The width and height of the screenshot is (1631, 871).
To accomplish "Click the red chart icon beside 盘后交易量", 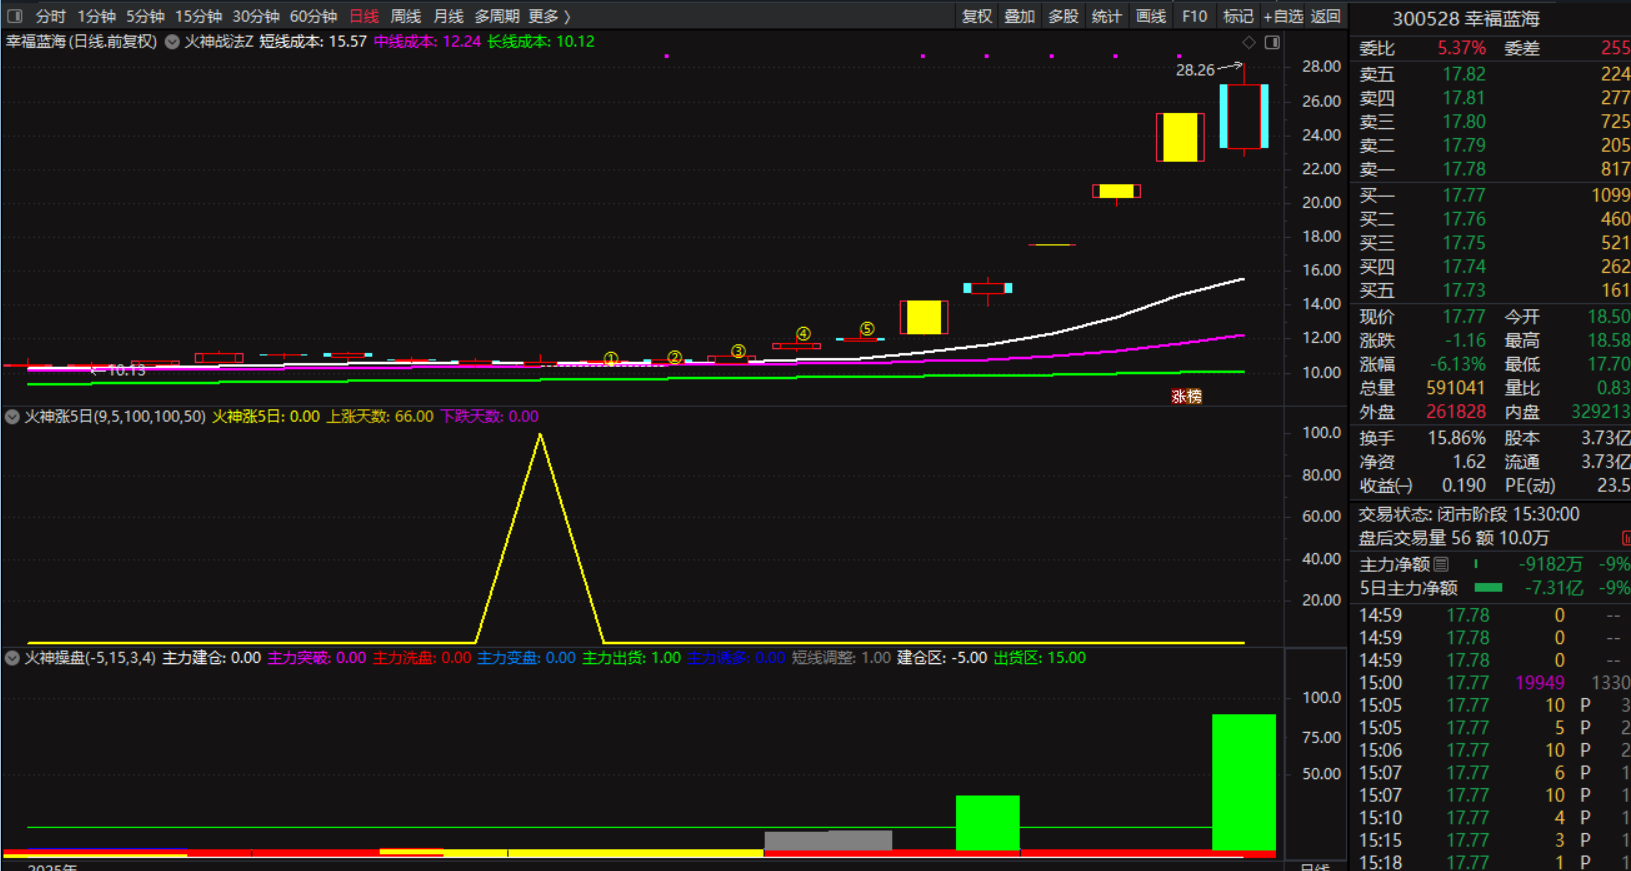I will pos(1625,538).
